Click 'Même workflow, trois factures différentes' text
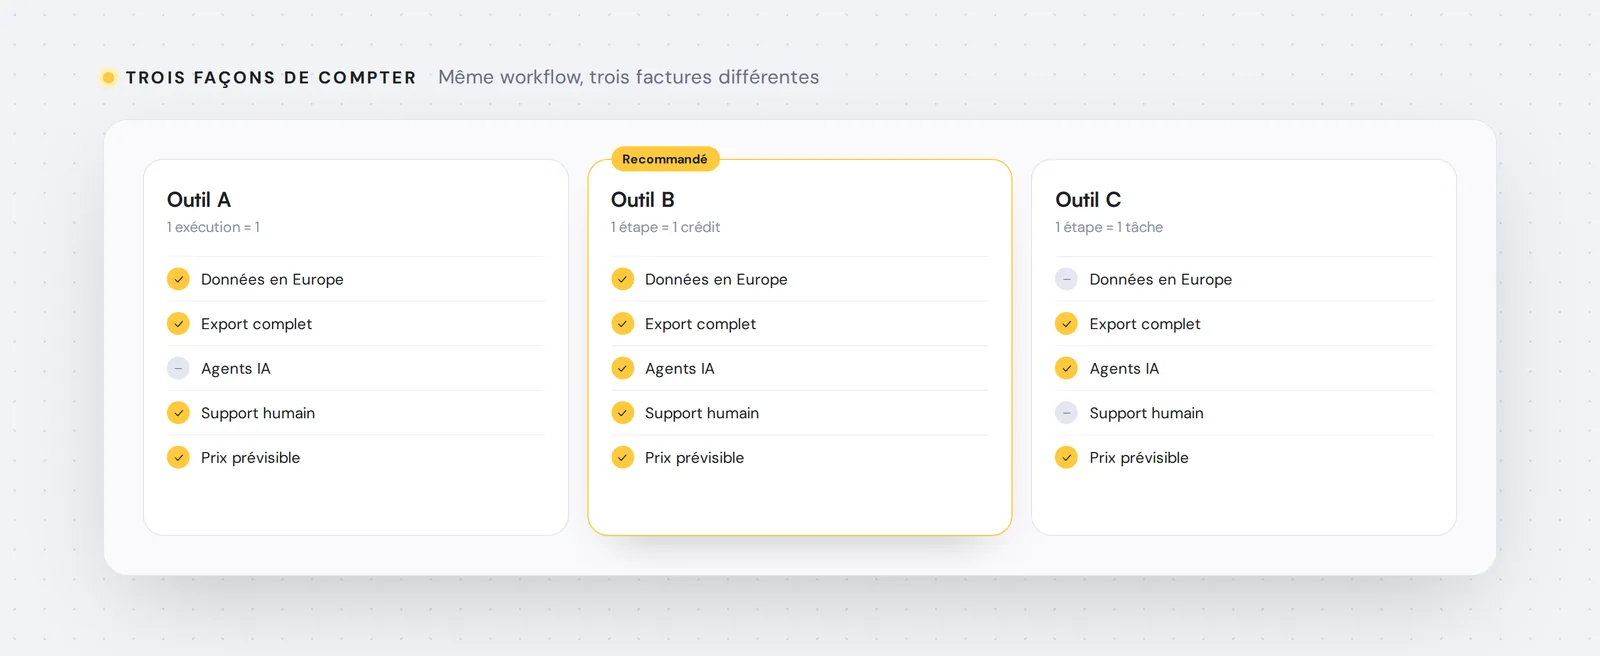Image resolution: width=1600 pixels, height=656 pixels. click(629, 77)
